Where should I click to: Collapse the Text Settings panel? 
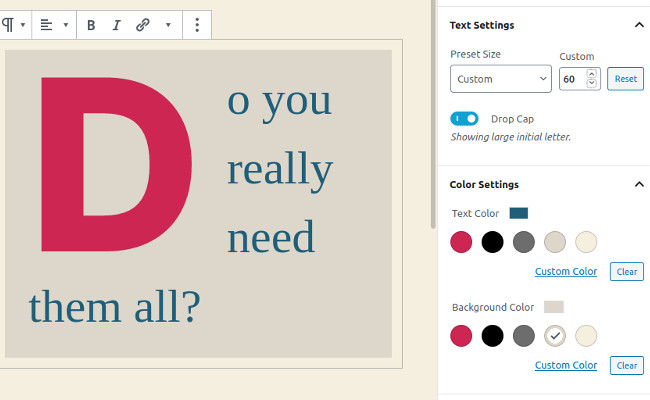click(638, 25)
